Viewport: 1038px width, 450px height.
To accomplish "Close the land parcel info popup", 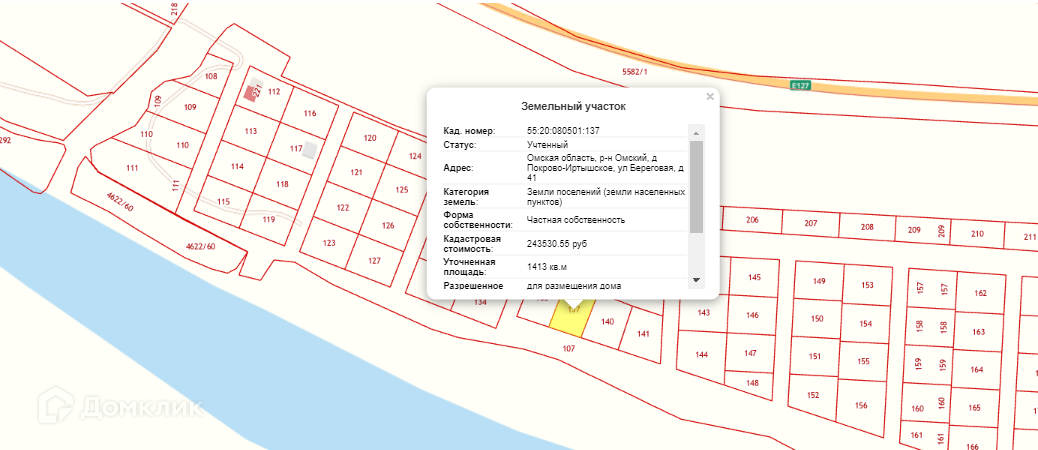I will (710, 97).
